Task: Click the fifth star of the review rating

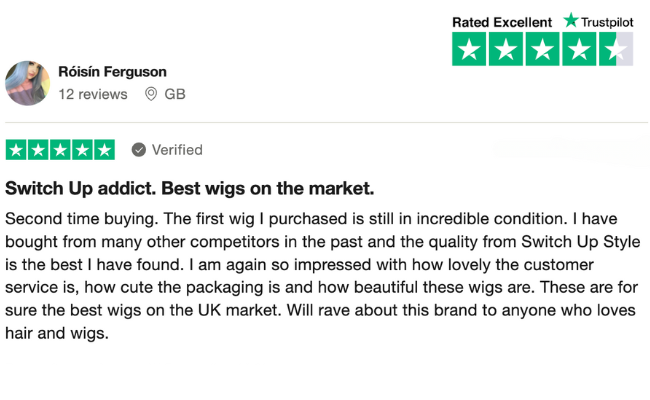Action: 104,150
